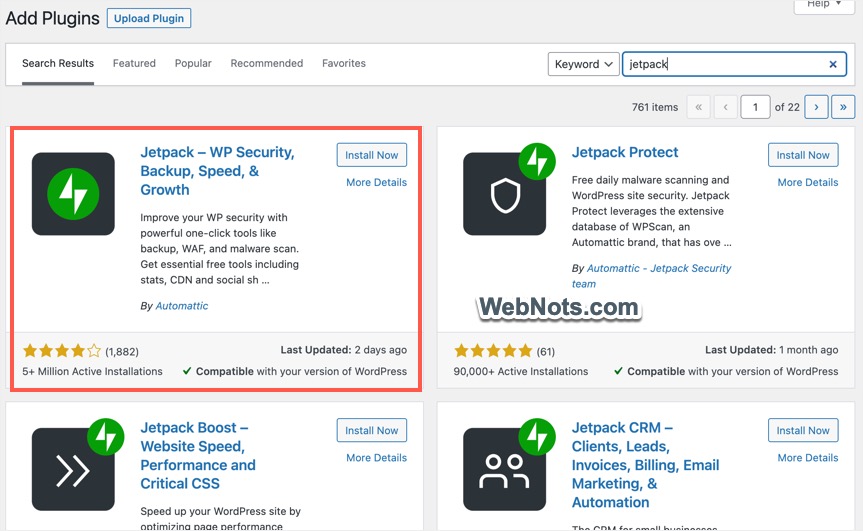This screenshot has height=531, width=863.
Task: Open the Jetpack Boost title link
Action: tap(198, 456)
